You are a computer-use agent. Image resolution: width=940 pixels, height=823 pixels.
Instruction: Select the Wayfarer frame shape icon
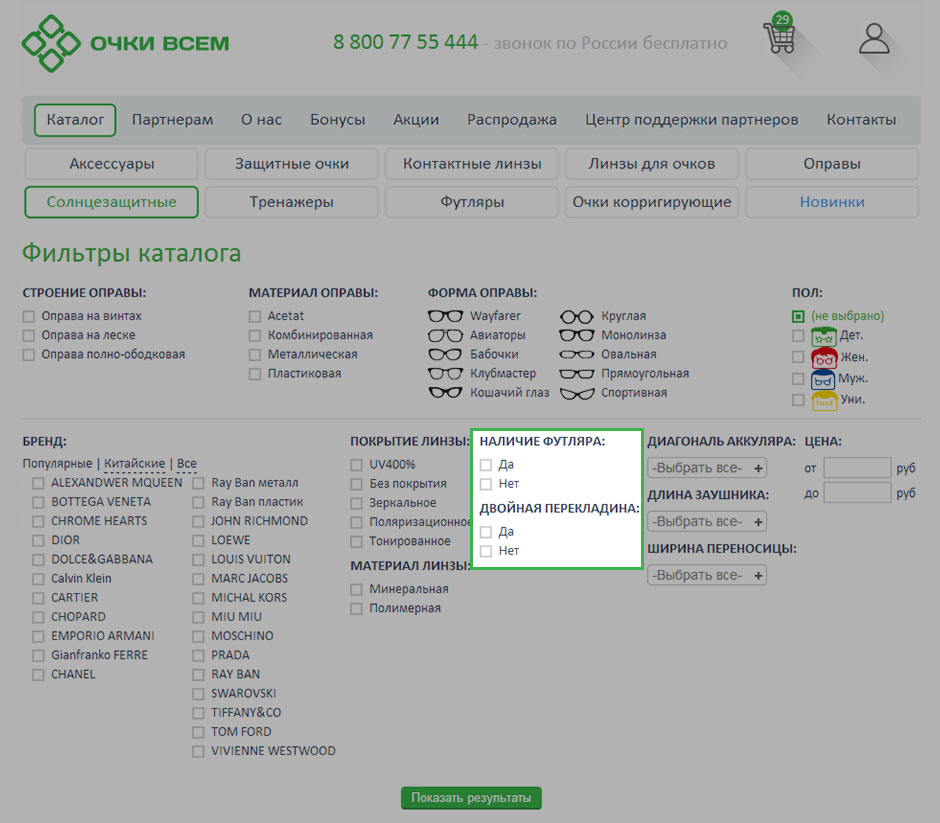click(445, 316)
